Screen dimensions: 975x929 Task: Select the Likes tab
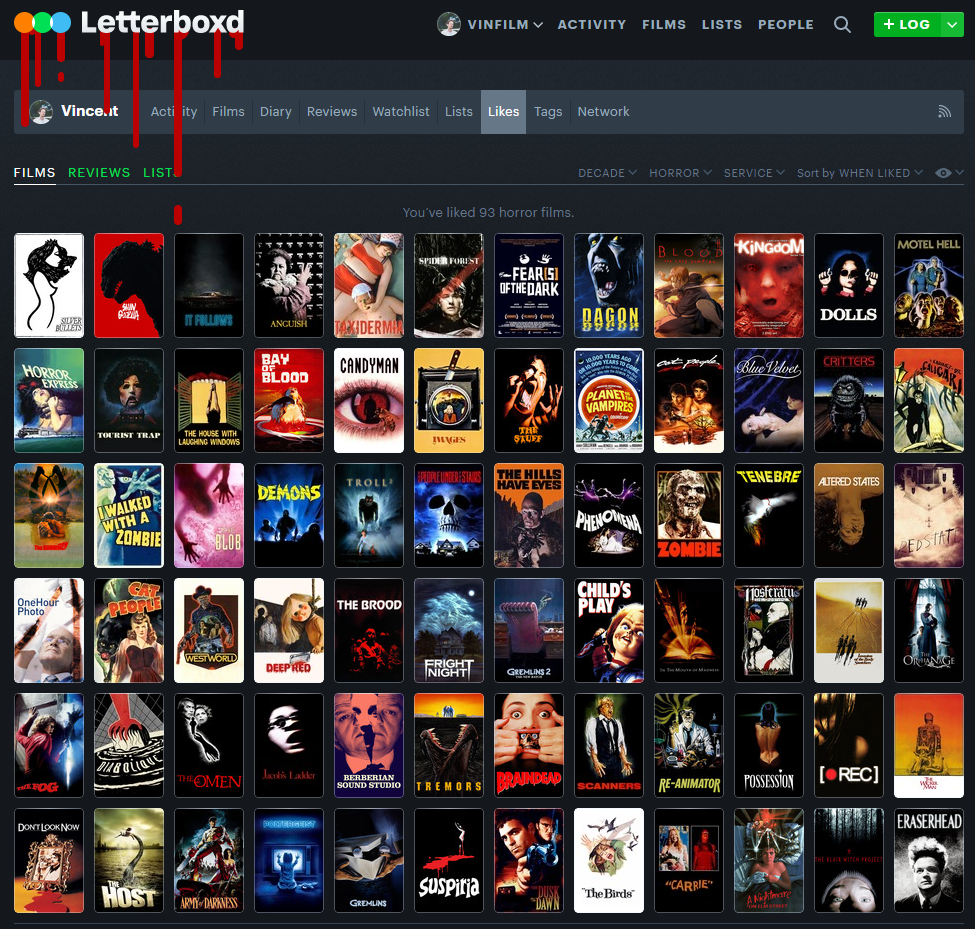[503, 111]
